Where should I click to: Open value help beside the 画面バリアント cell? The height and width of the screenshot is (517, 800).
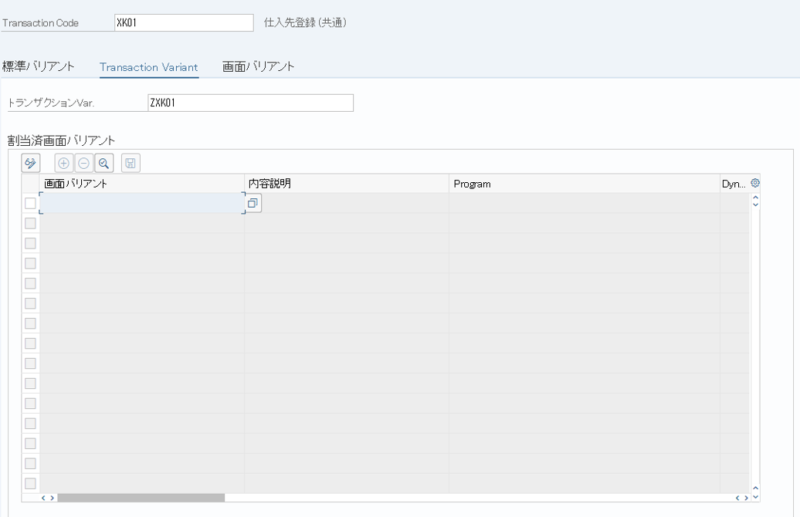(x=253, y=203)
